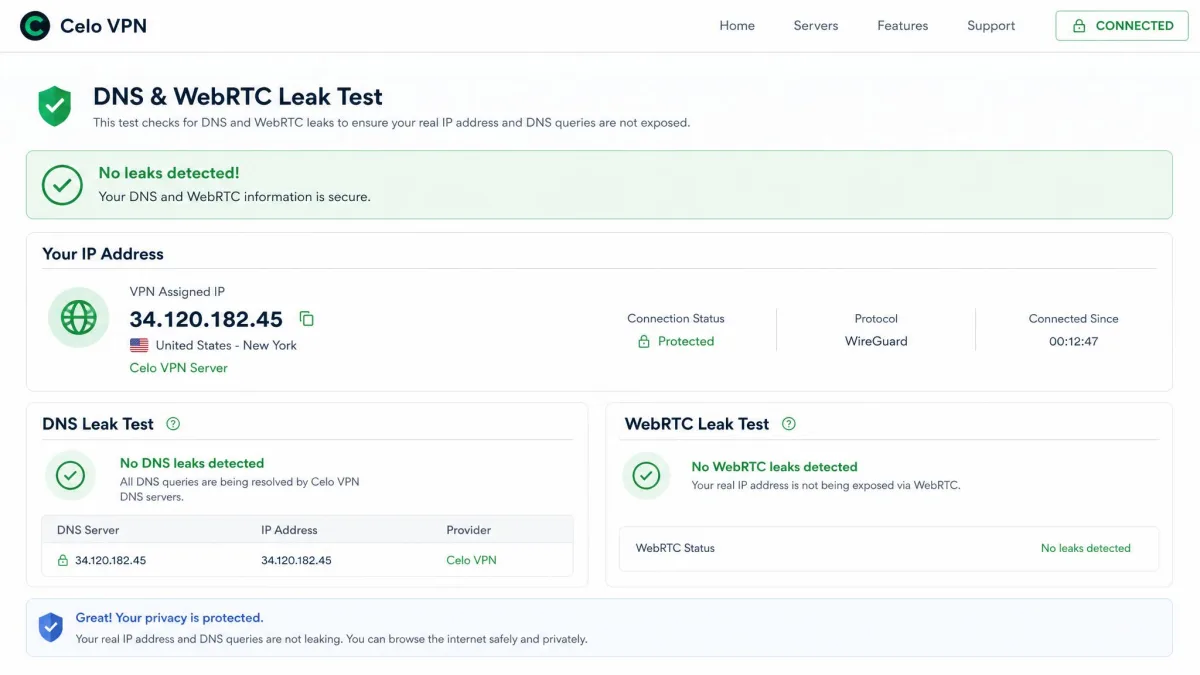Screen dimensions: 1200x675
Task: Click the United States flag icon
Action: tap(139, 345)
